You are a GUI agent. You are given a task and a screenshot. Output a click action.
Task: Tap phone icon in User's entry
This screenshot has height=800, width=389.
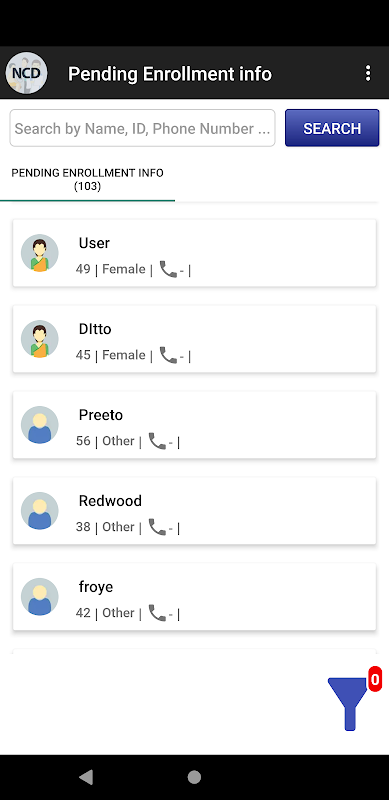pos(168,269)
